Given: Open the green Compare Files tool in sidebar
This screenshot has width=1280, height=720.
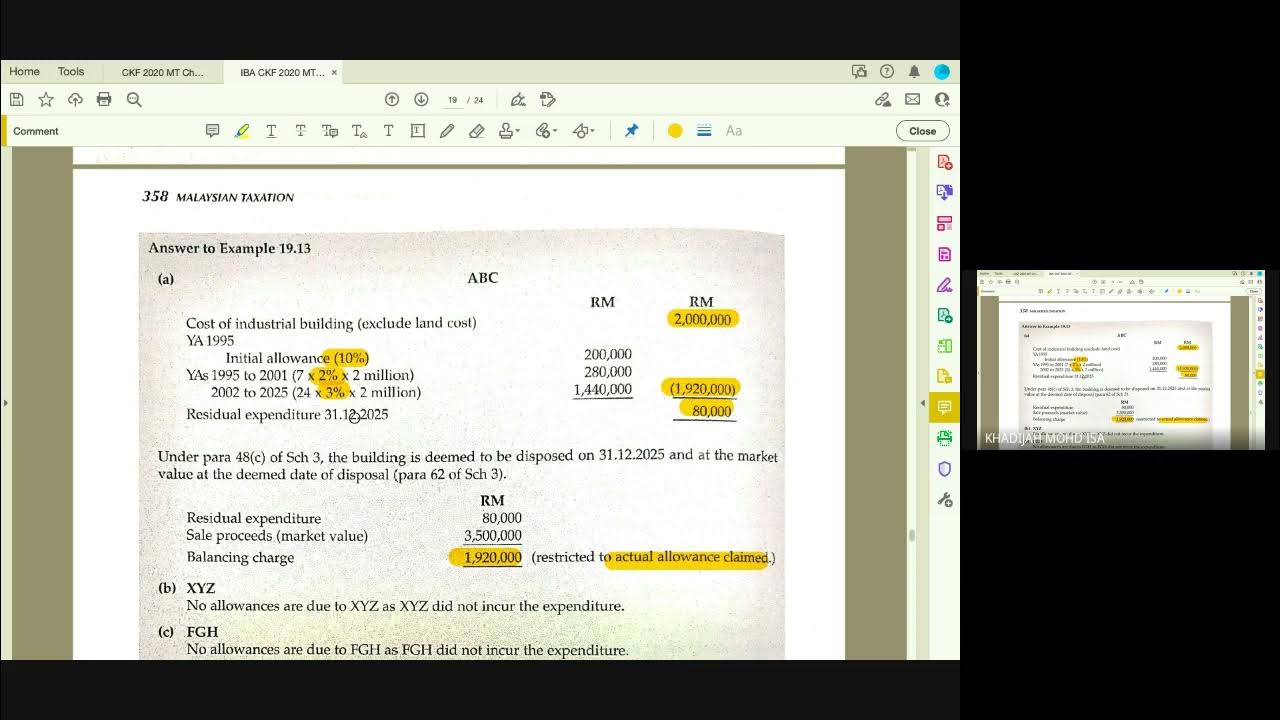Looking at the screenshot, I should click(944, 346).
